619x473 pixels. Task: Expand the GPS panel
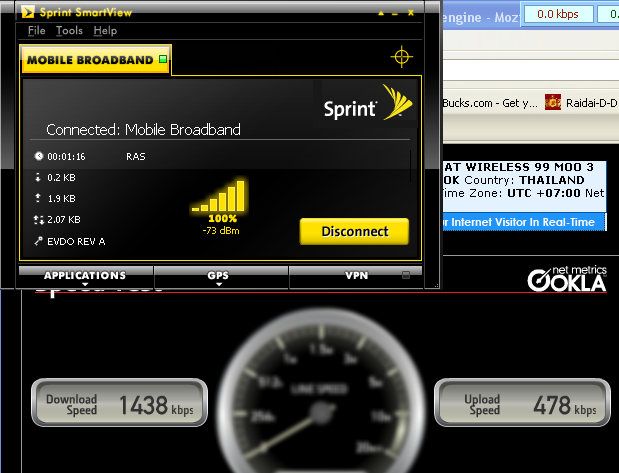point(221,277)
